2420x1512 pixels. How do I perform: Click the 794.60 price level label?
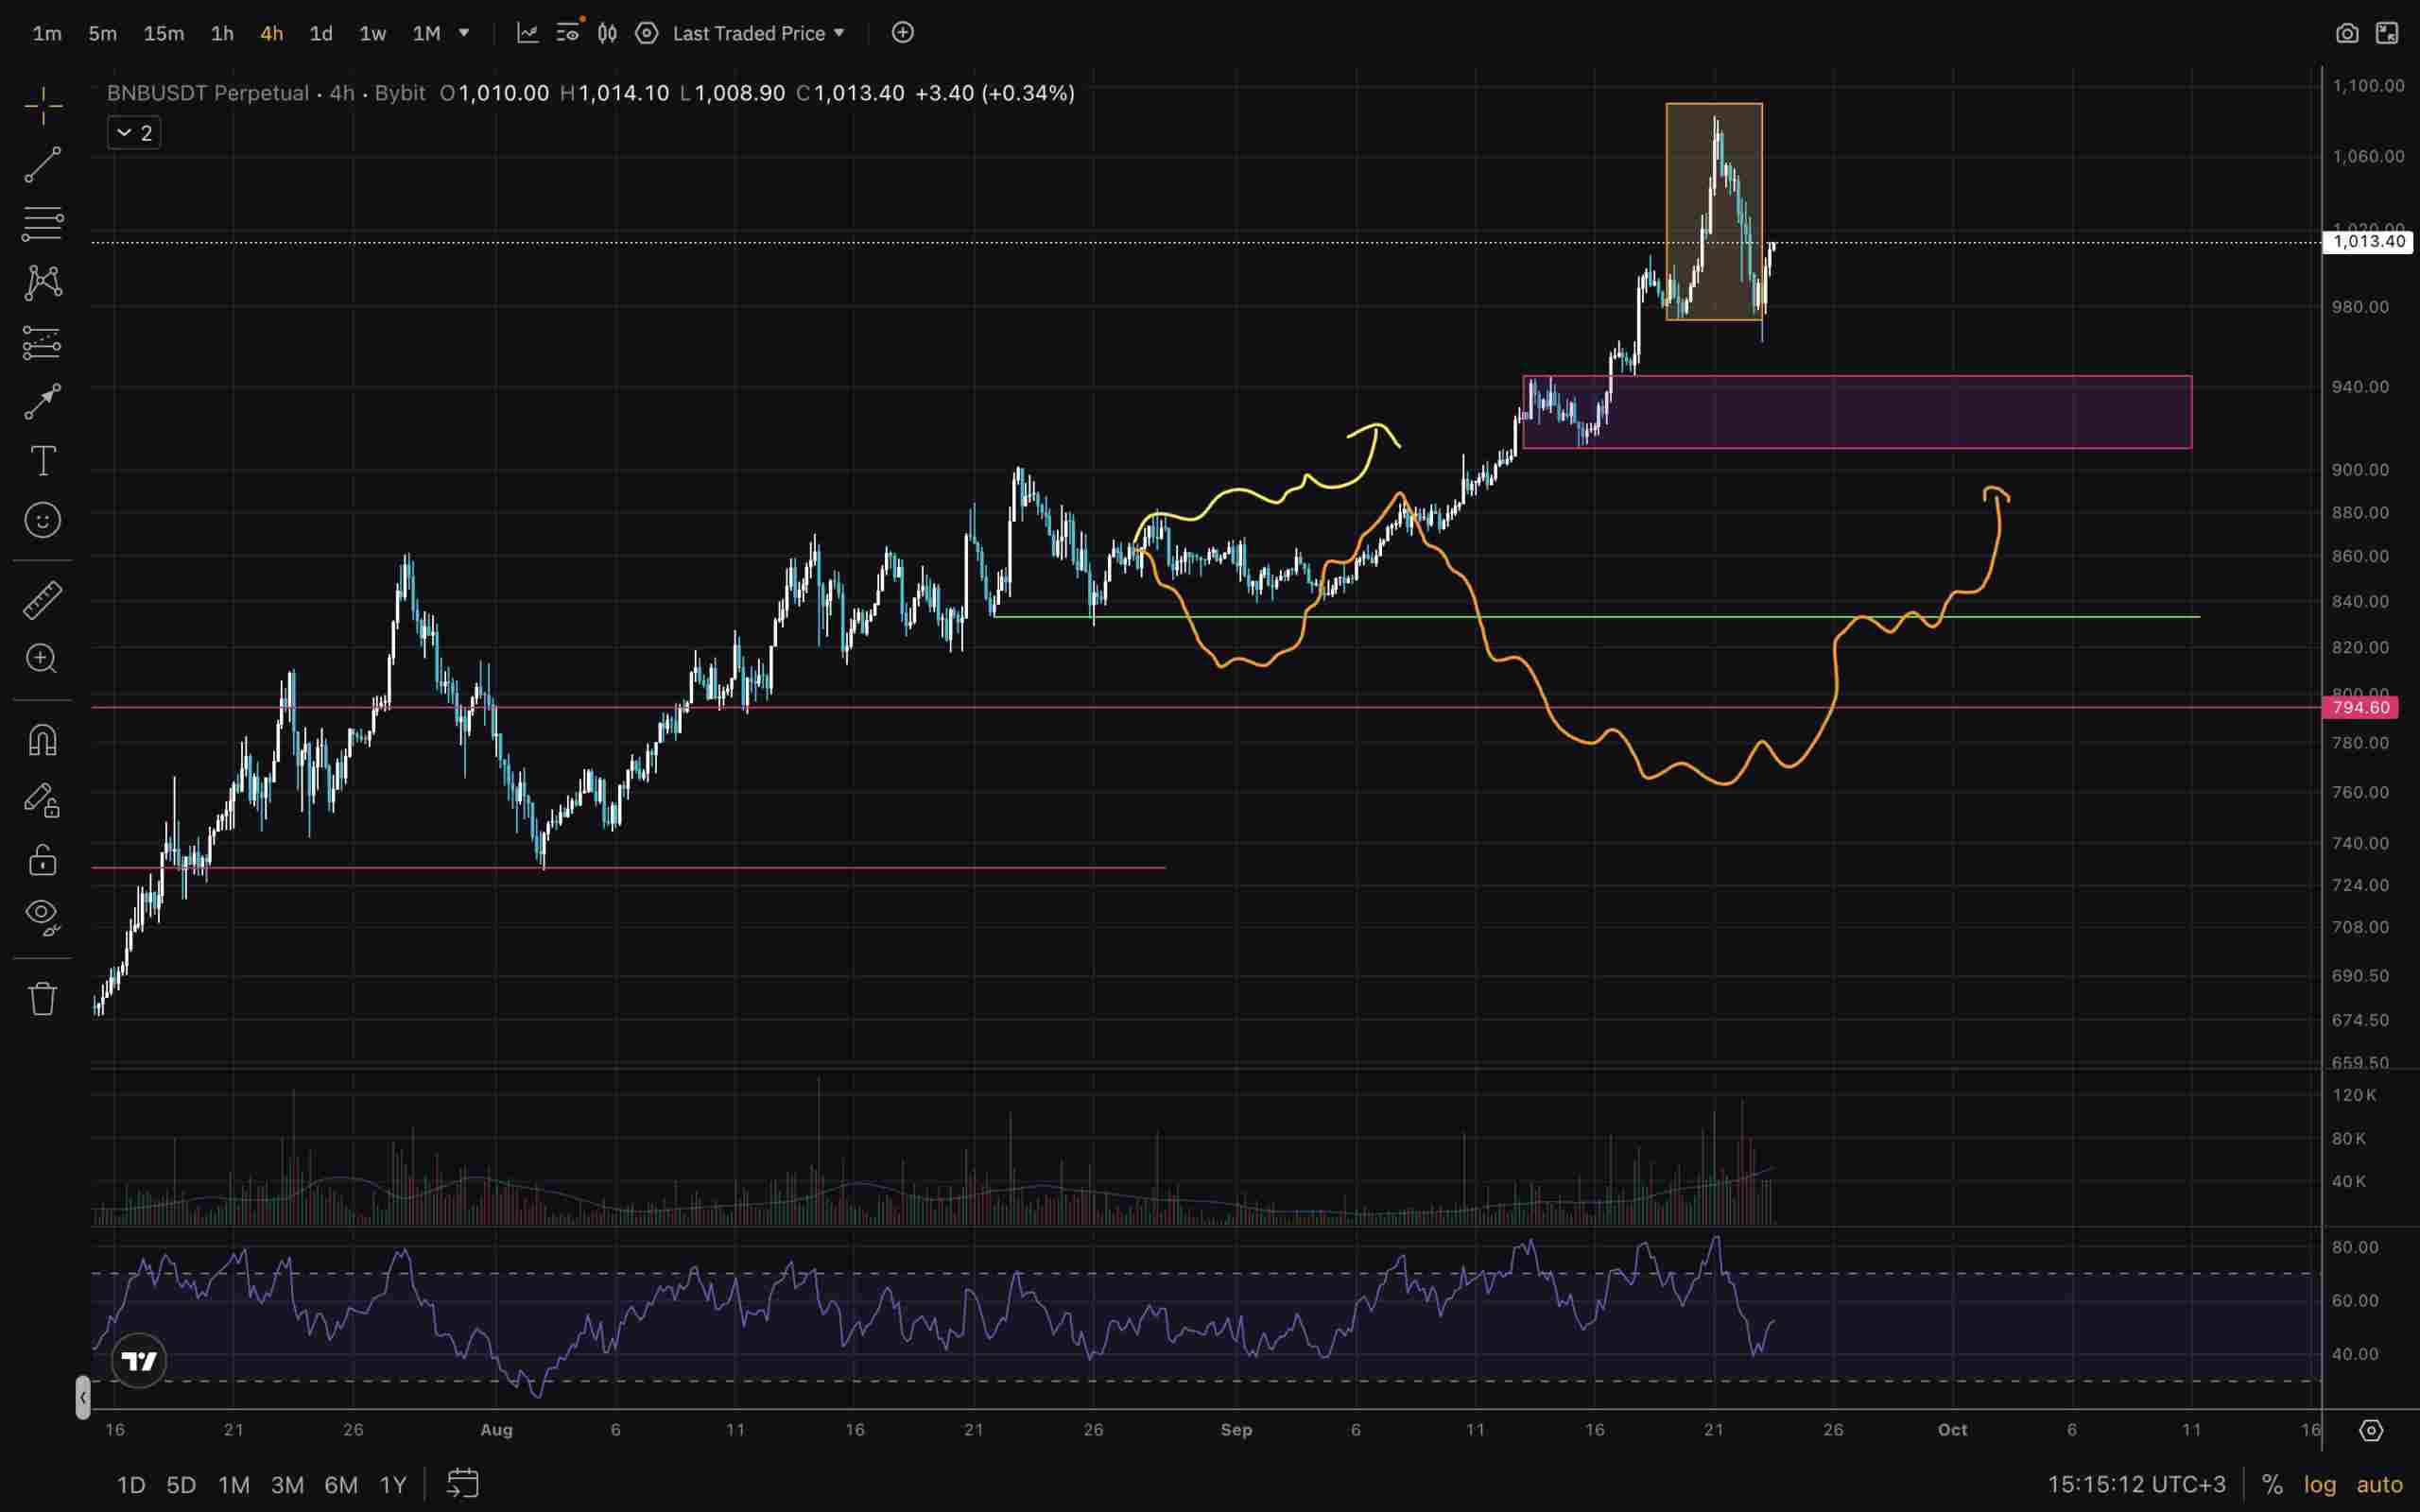click(2360, 708)
